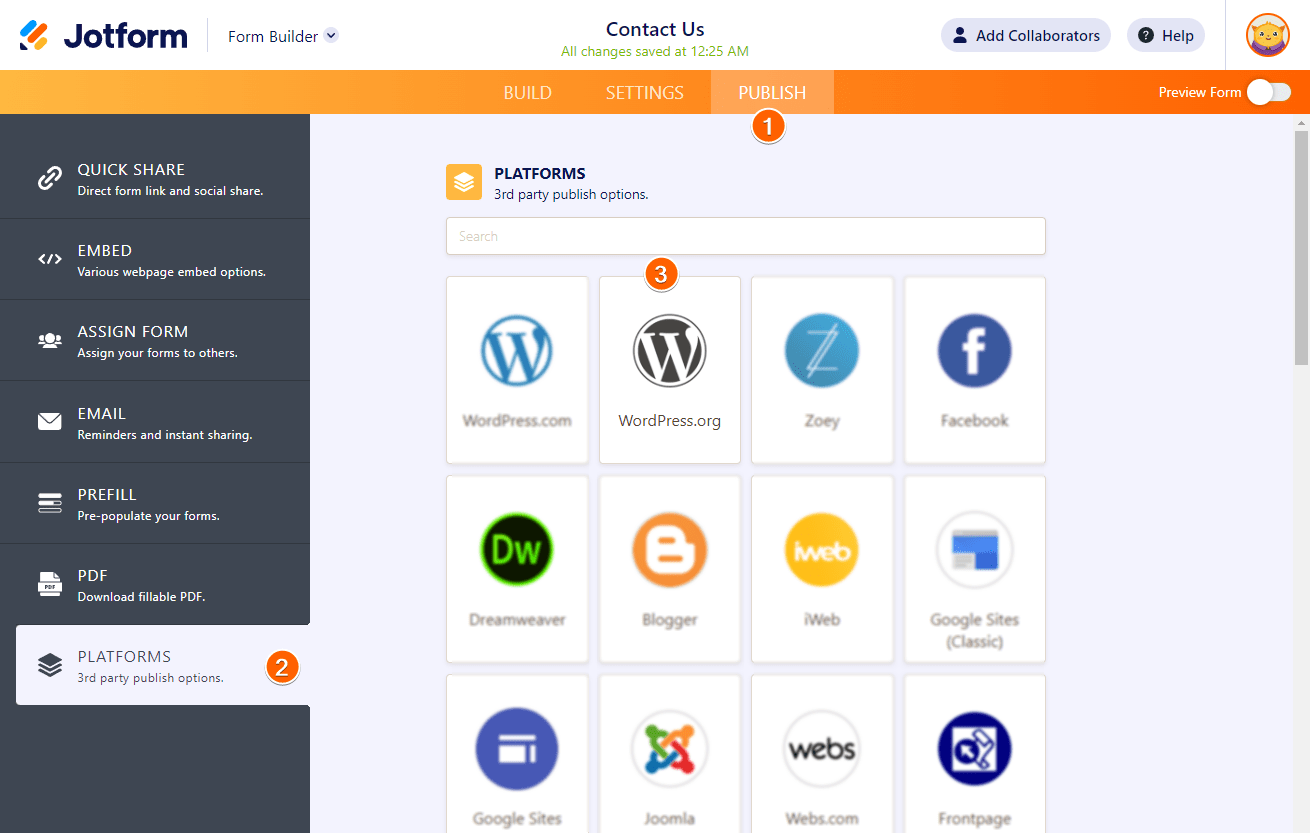The width and height of the screenshot is (1310, 833).
Task: Click the Jotform logo
Action: pos(103,36)
